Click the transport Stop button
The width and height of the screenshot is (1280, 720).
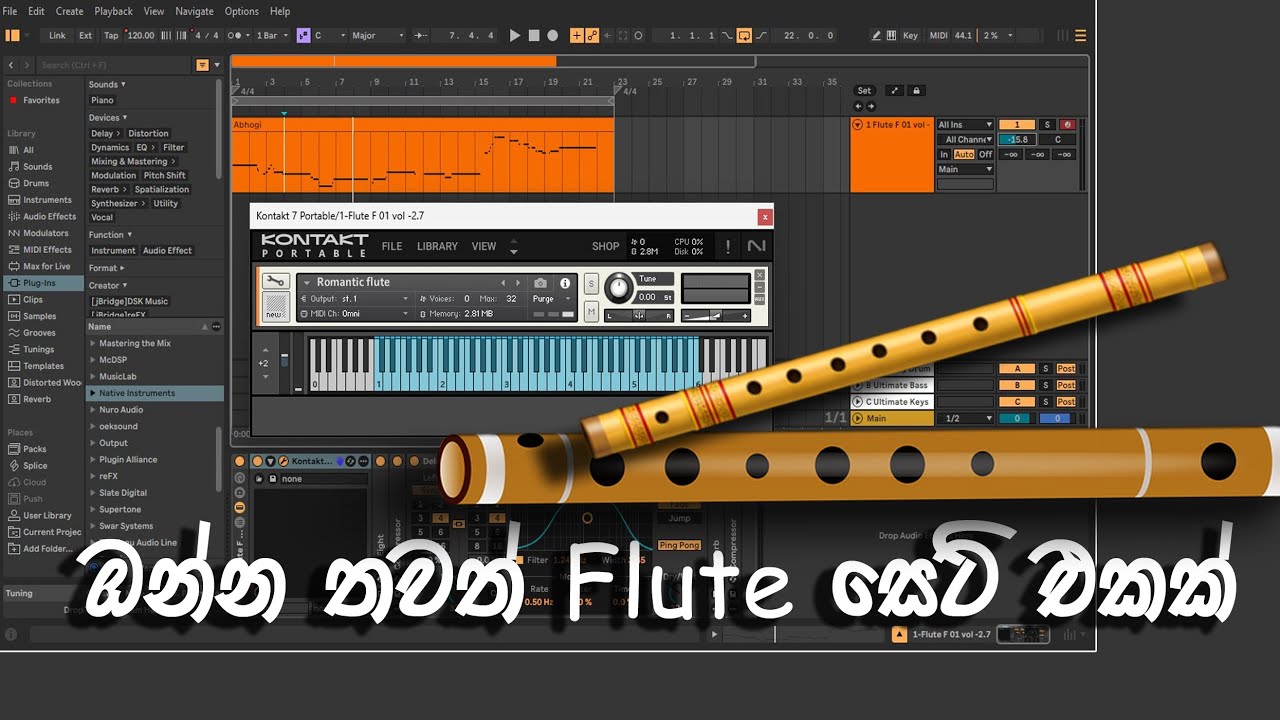coord(534,35)
